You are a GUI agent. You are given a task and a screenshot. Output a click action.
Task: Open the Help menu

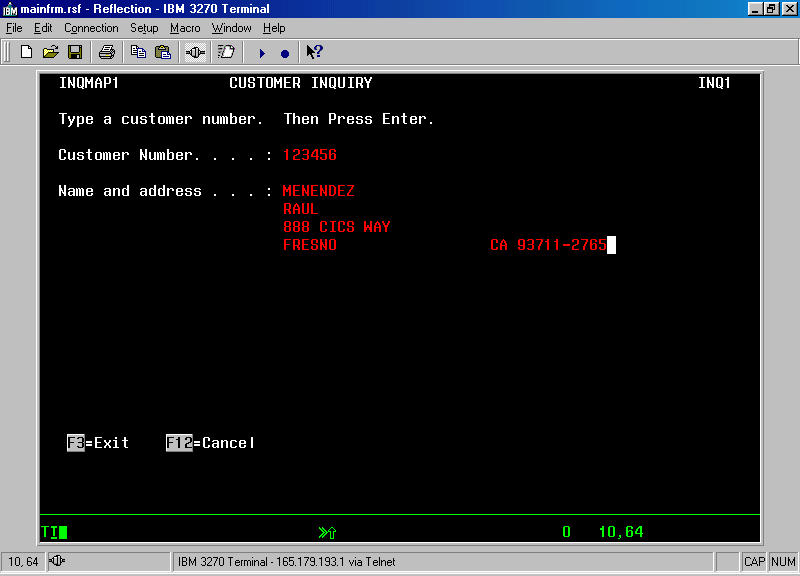(x=274, y=28)
